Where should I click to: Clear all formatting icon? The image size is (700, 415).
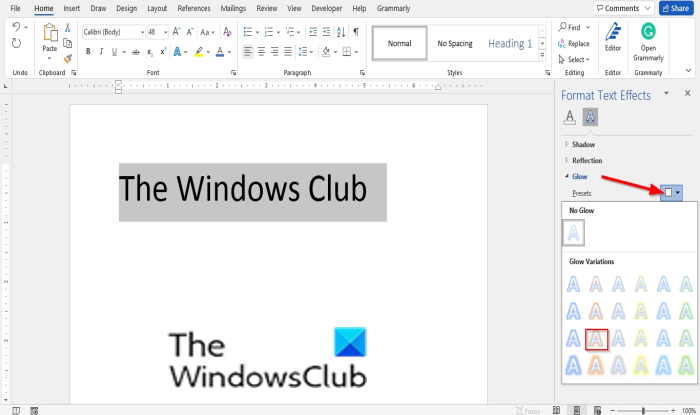click(227, 32)
